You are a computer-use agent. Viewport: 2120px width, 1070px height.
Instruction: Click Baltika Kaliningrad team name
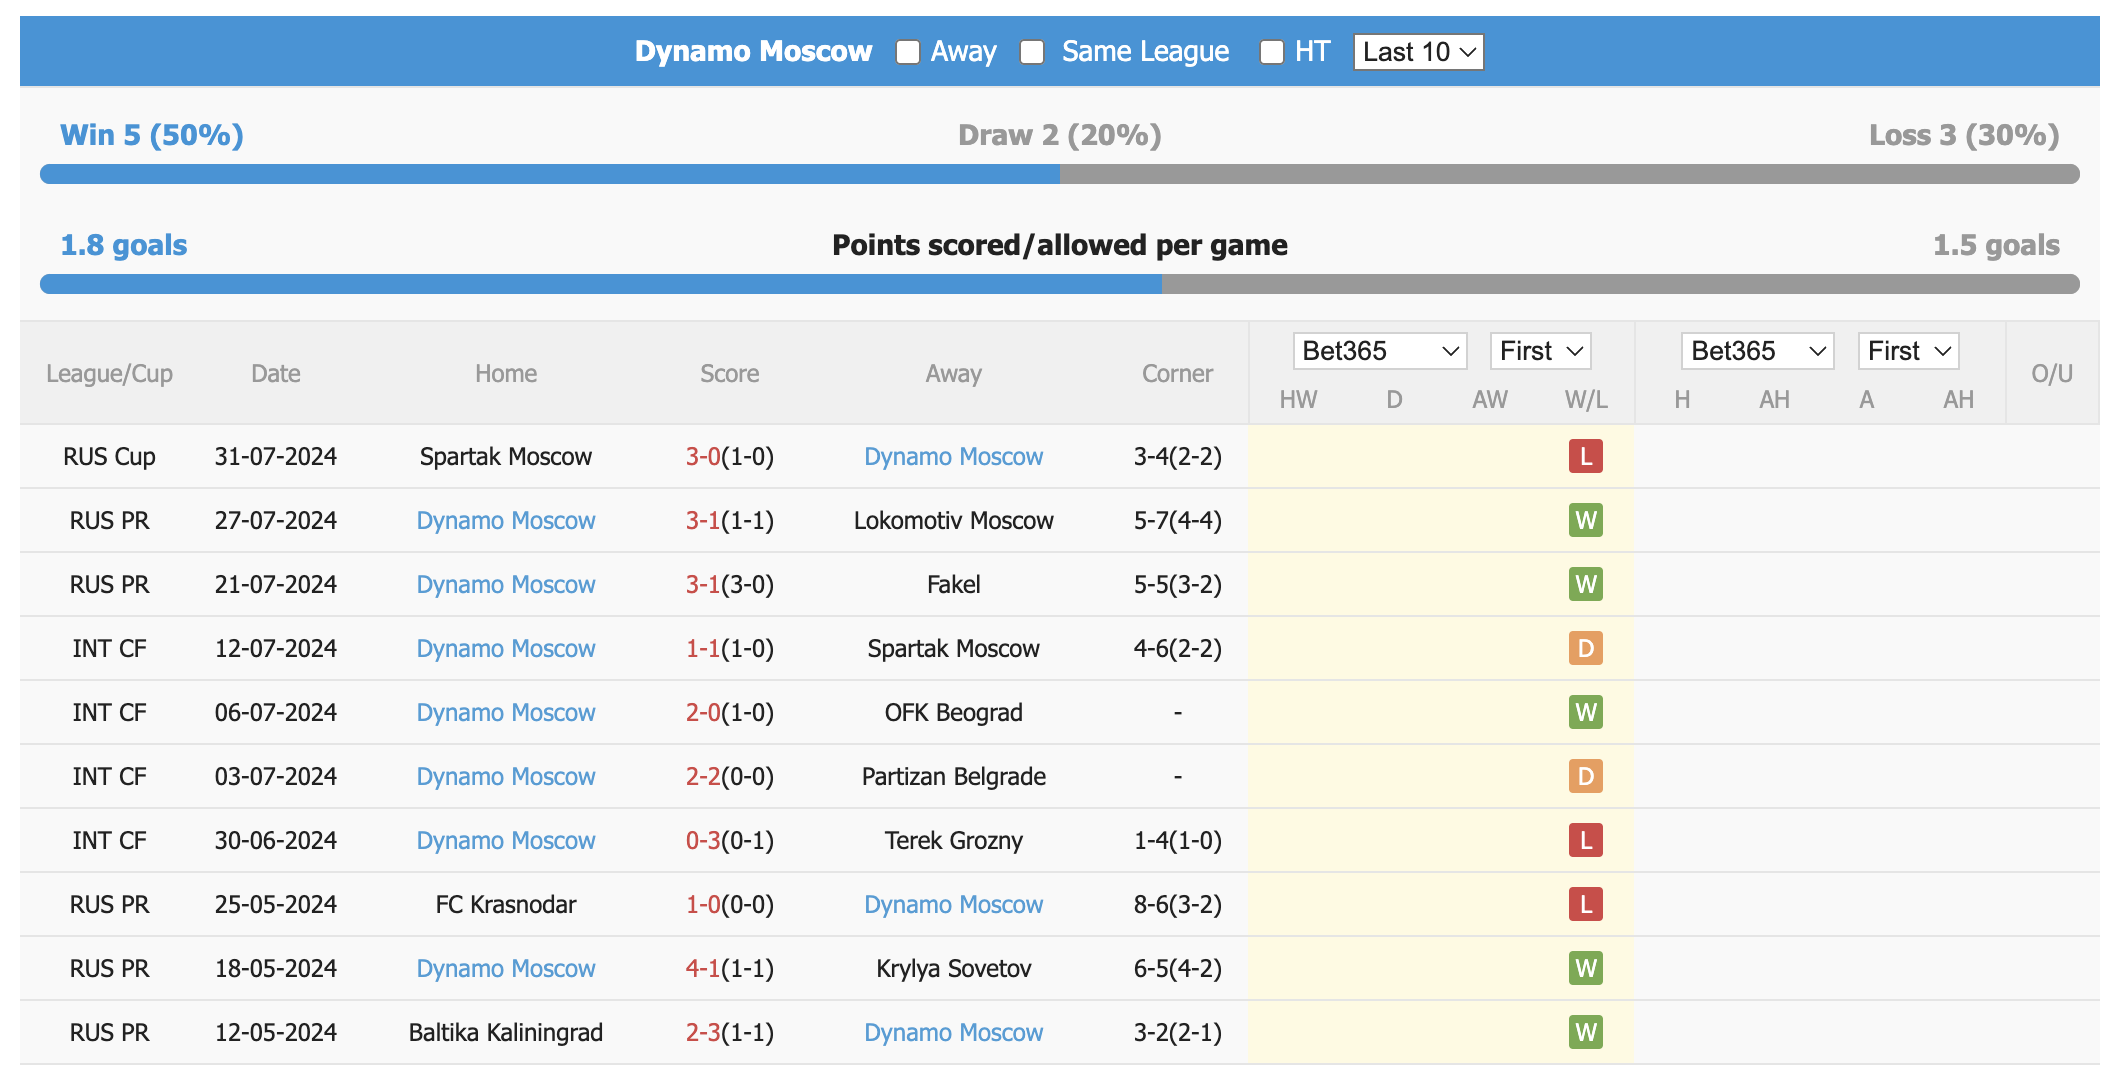[506, 1033]
